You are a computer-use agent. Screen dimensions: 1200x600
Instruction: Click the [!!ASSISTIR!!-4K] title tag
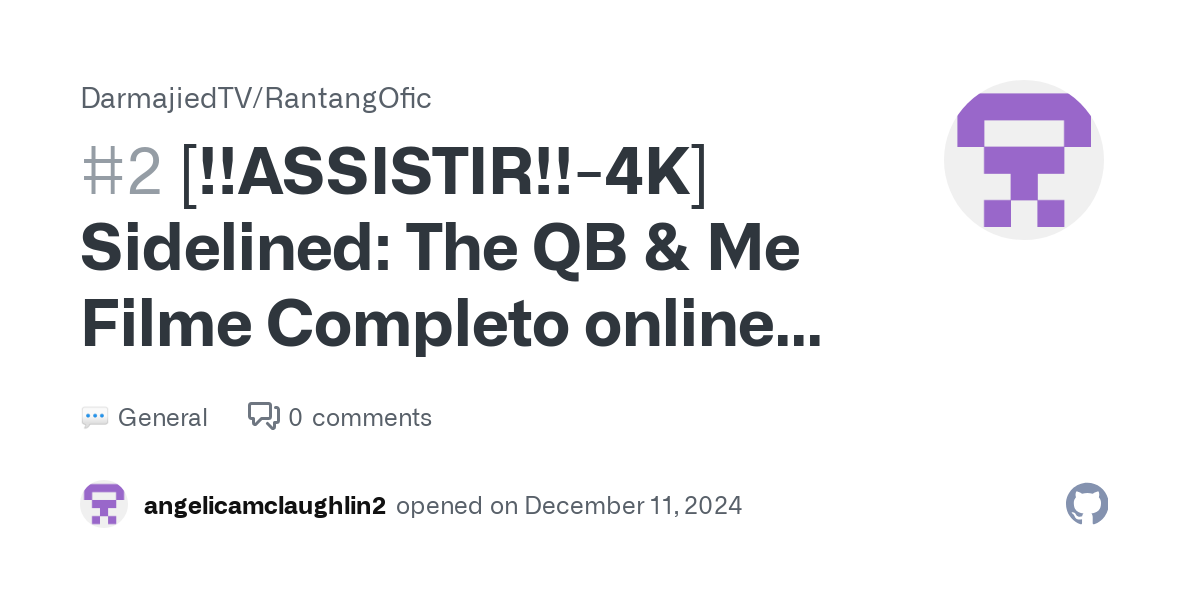(444, 171)
